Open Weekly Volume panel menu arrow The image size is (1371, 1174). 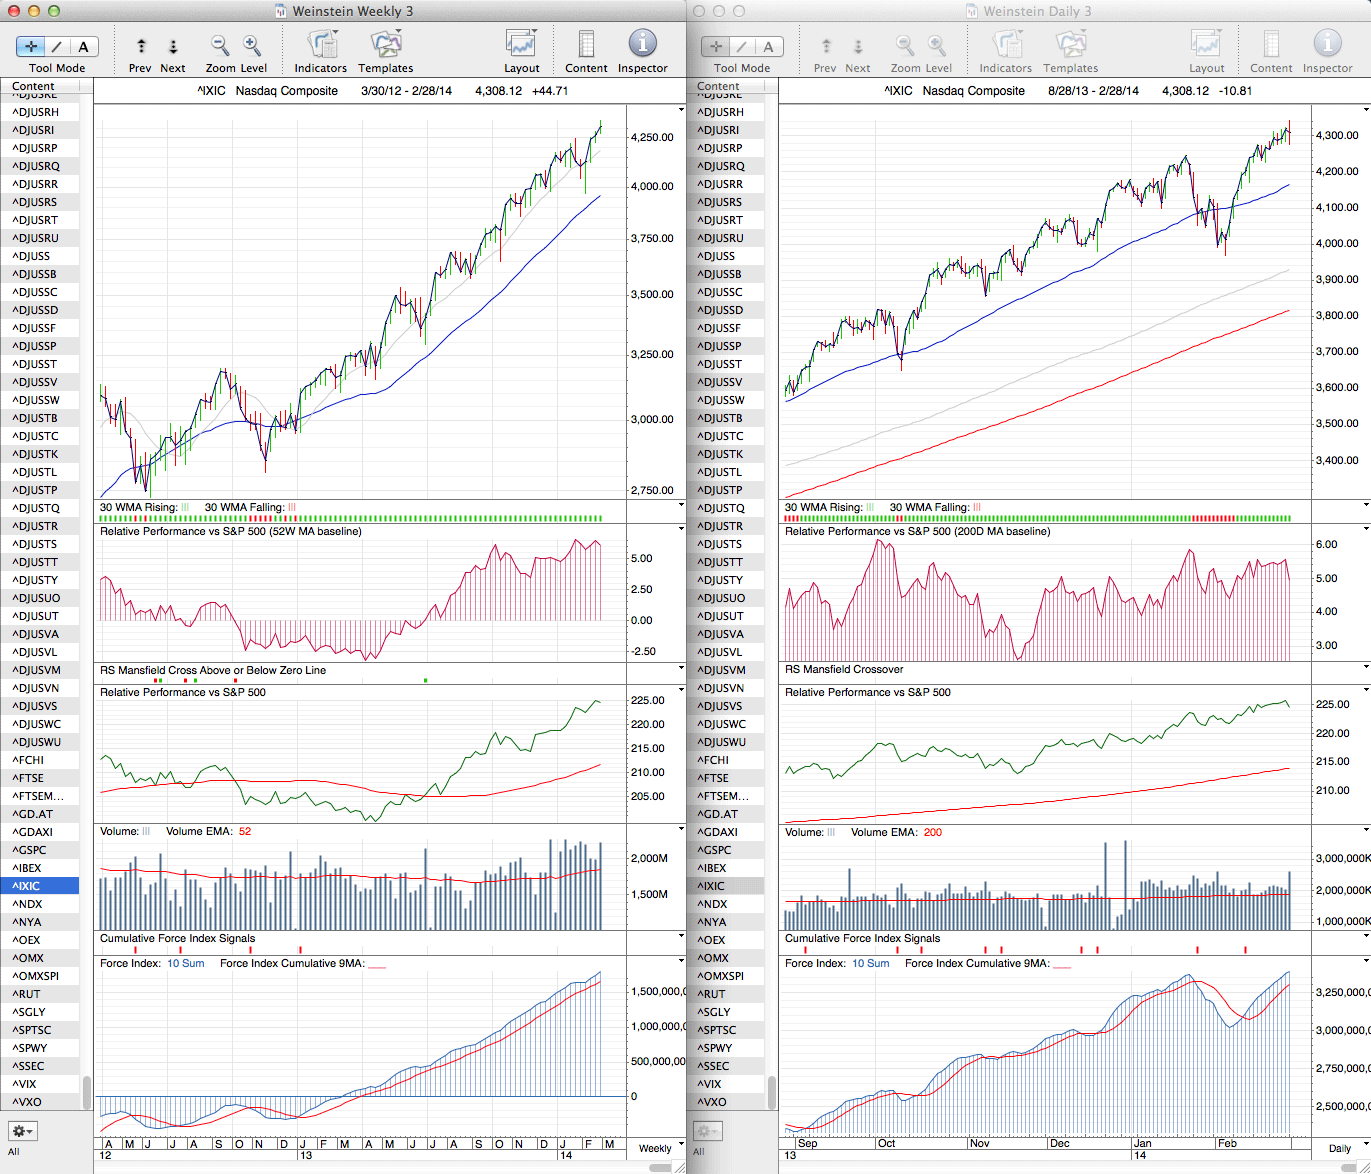[x=681, y=830]
